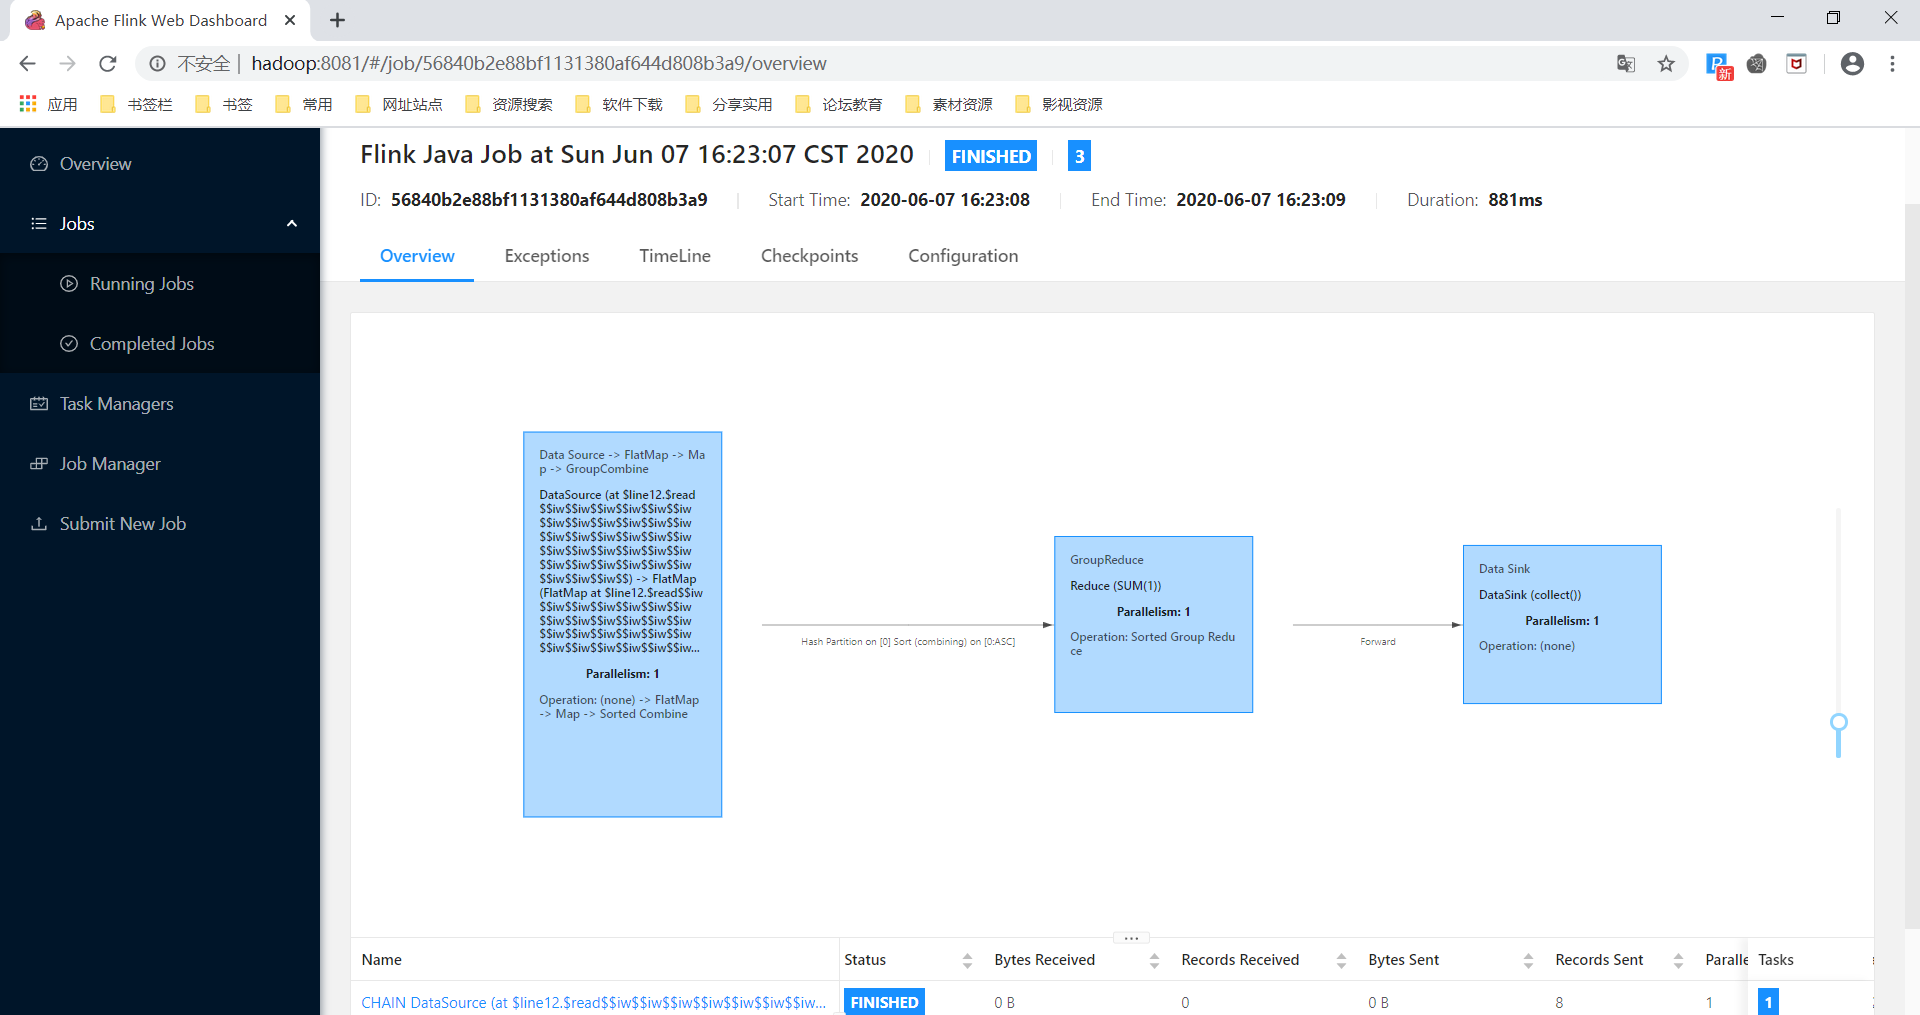Open the 应用 apps shortcut
This screenshot has width=1920, height=1015.
coord(48,104)
